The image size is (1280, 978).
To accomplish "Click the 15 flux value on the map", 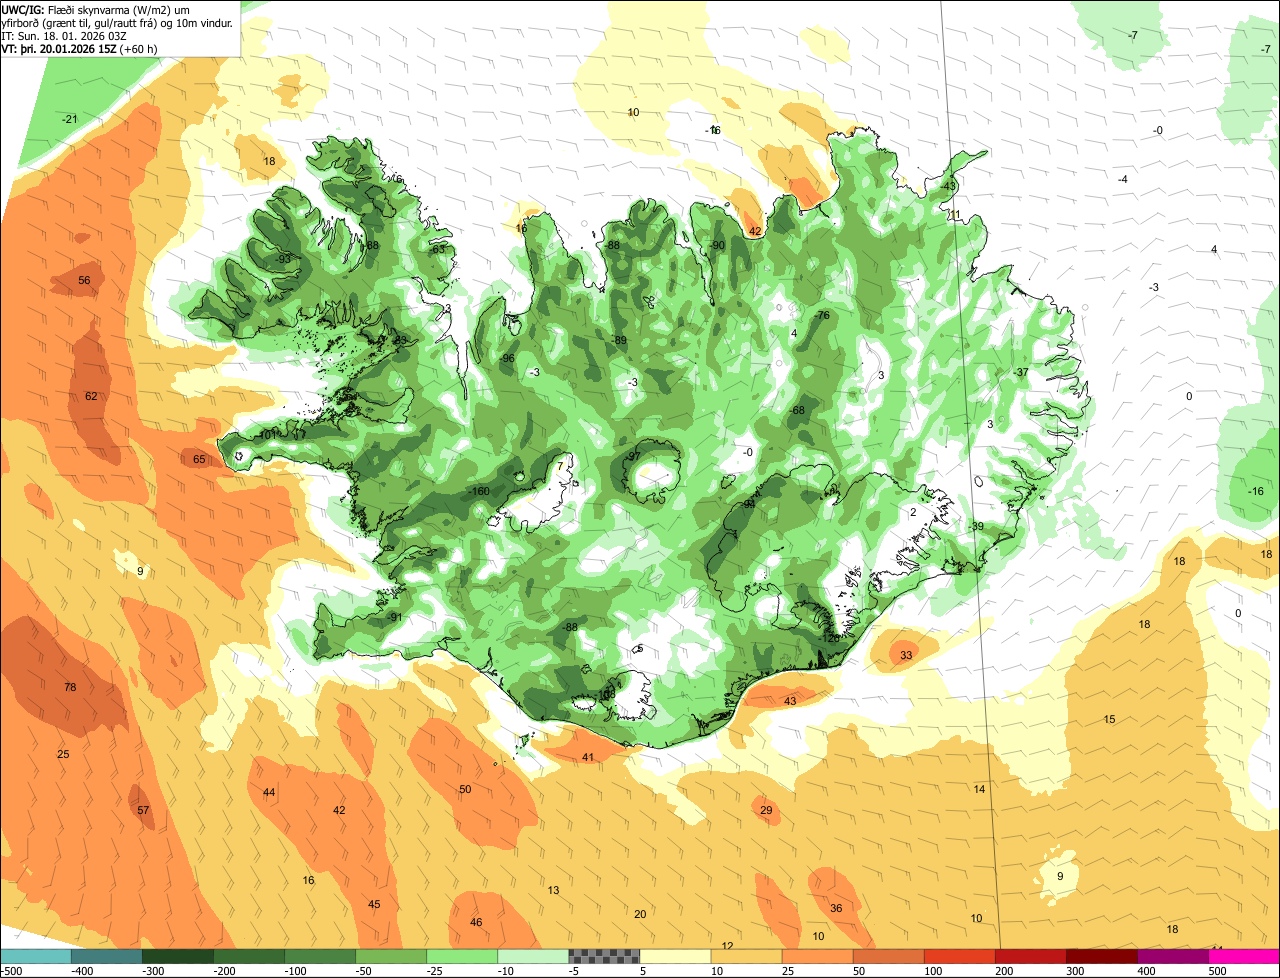I will (x=1109, y=719).
